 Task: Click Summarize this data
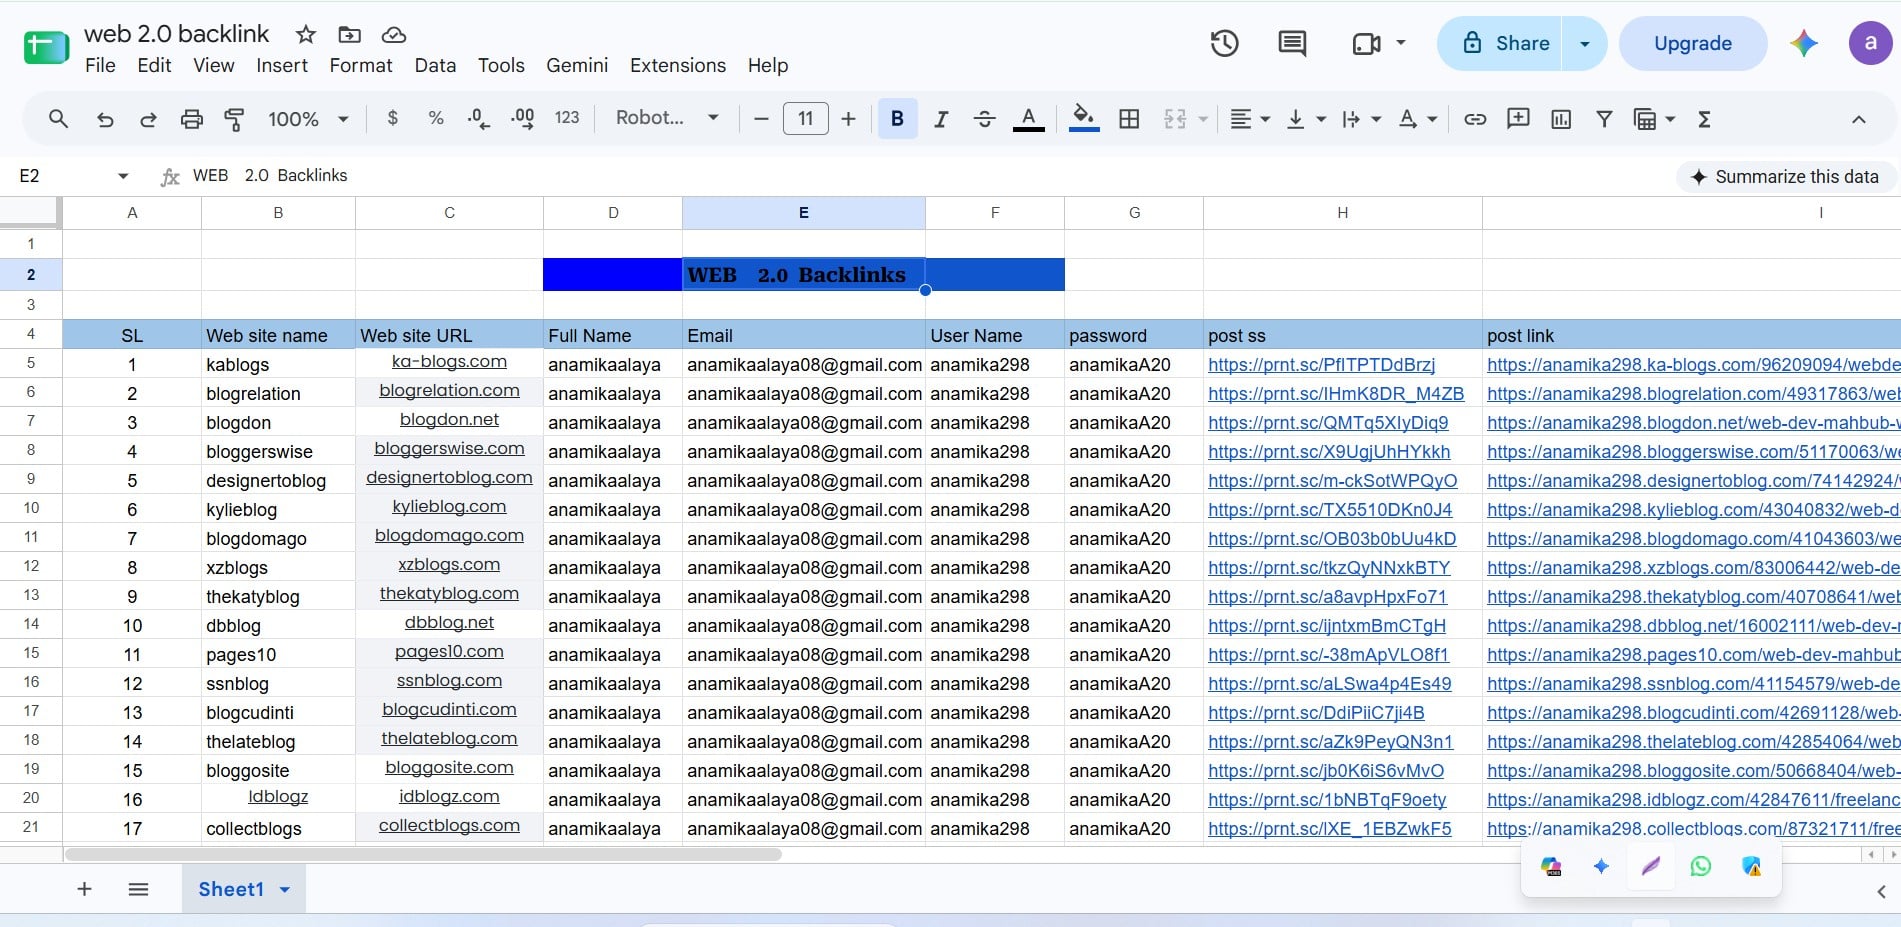[x=1786, y=177]
